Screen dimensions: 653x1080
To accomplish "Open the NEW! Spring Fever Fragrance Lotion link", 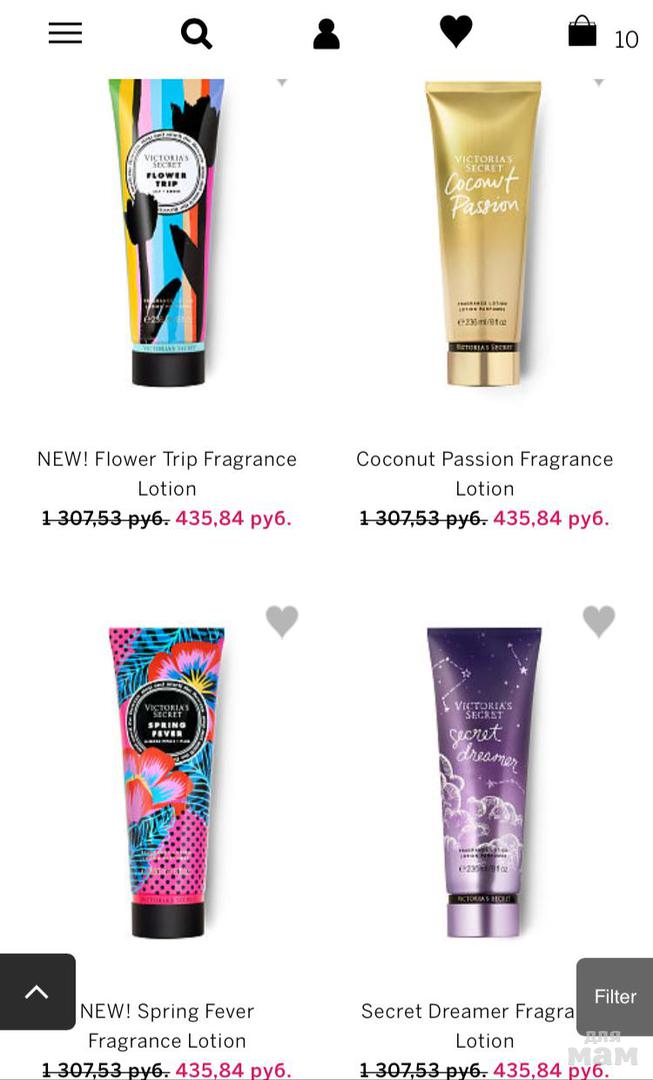I will pos(167,1026).
